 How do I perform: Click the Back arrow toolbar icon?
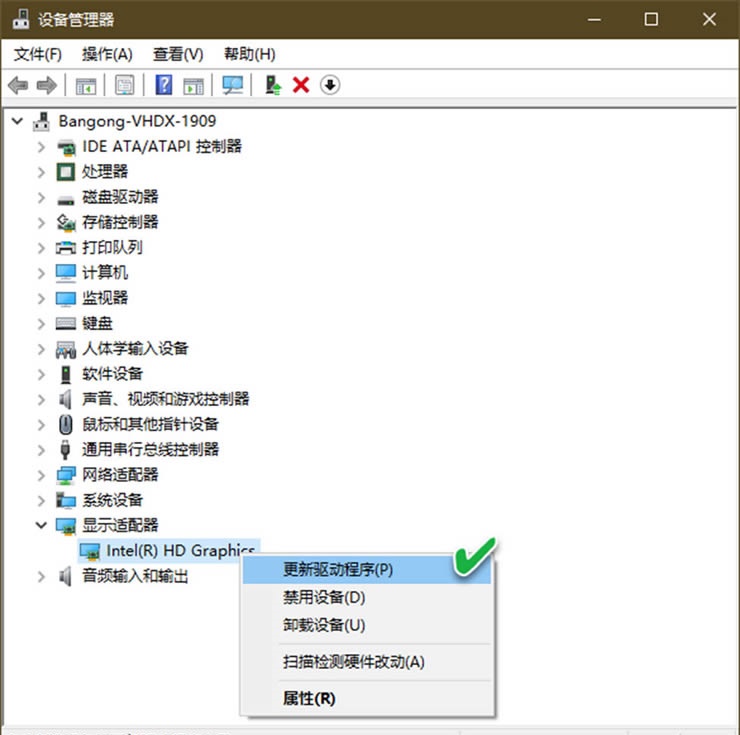point(18,85)
